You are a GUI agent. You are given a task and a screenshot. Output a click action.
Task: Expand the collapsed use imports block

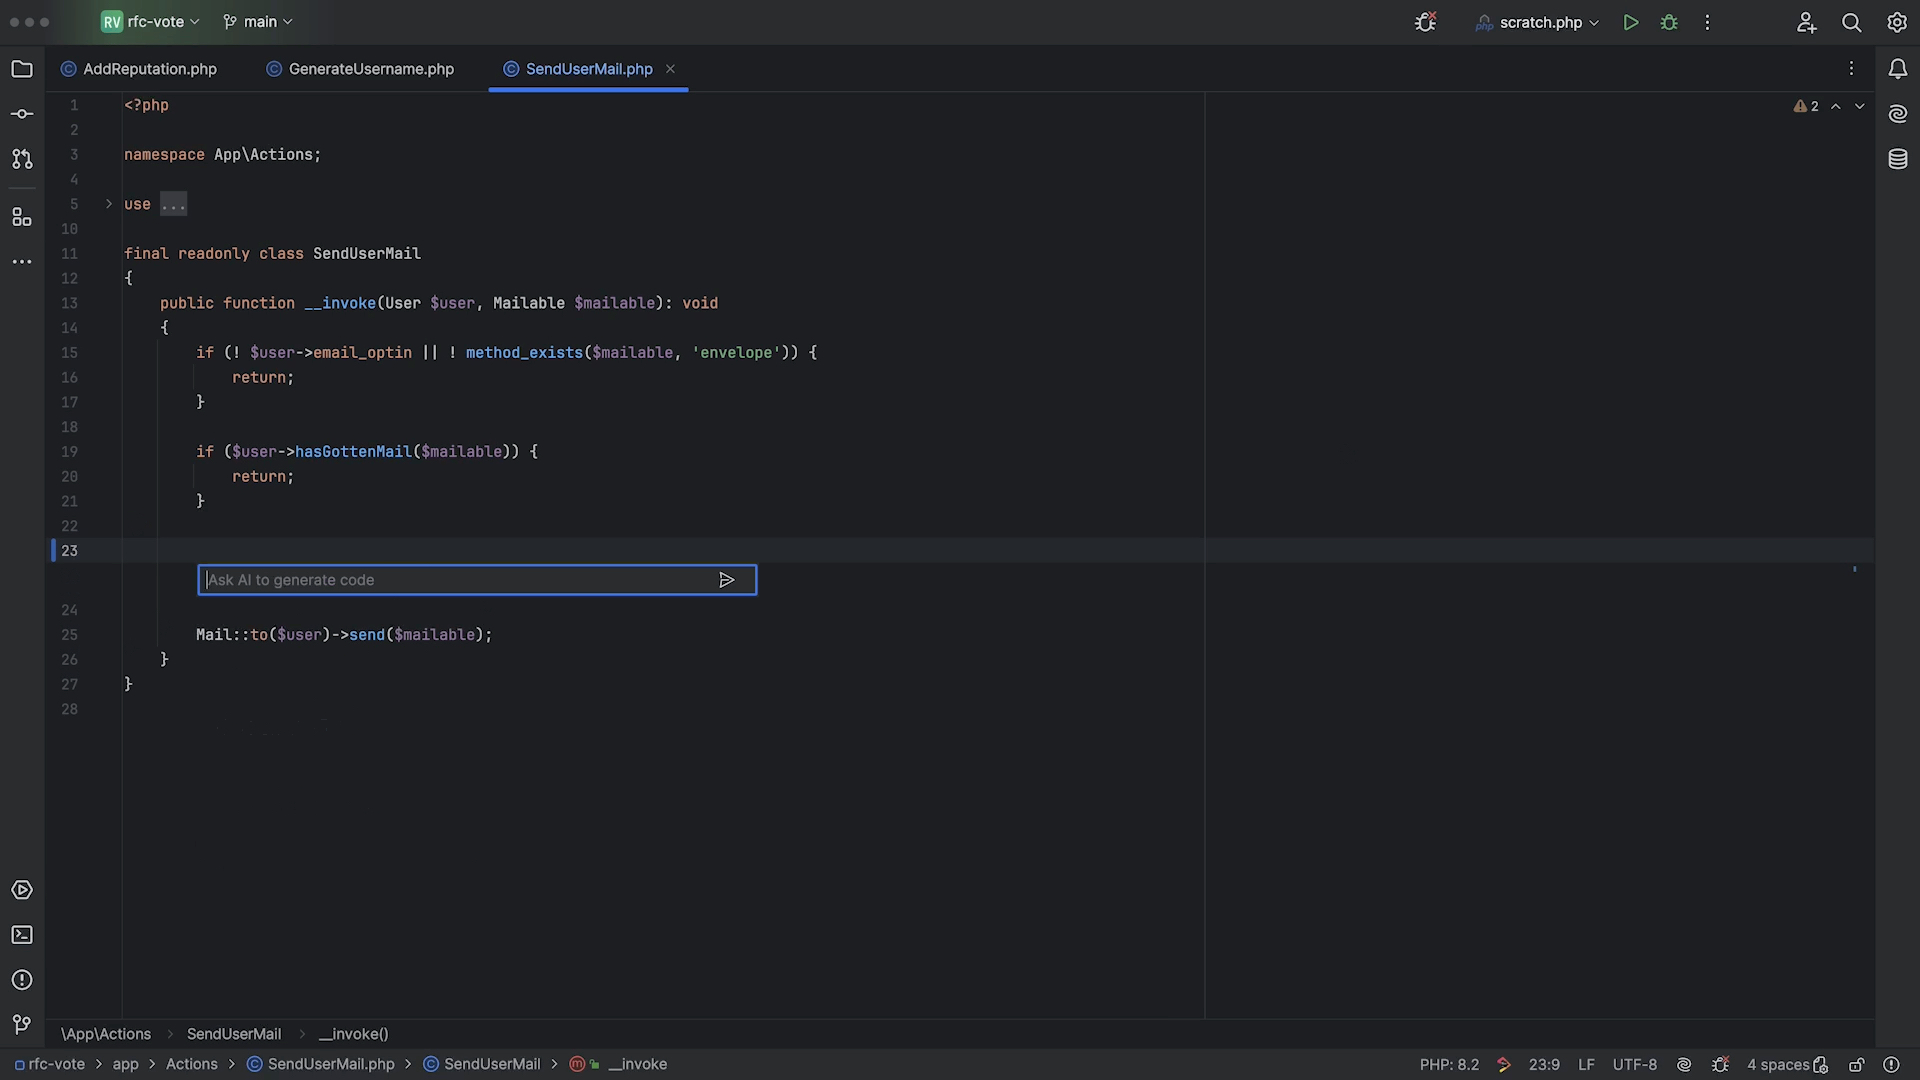(109, 204)
